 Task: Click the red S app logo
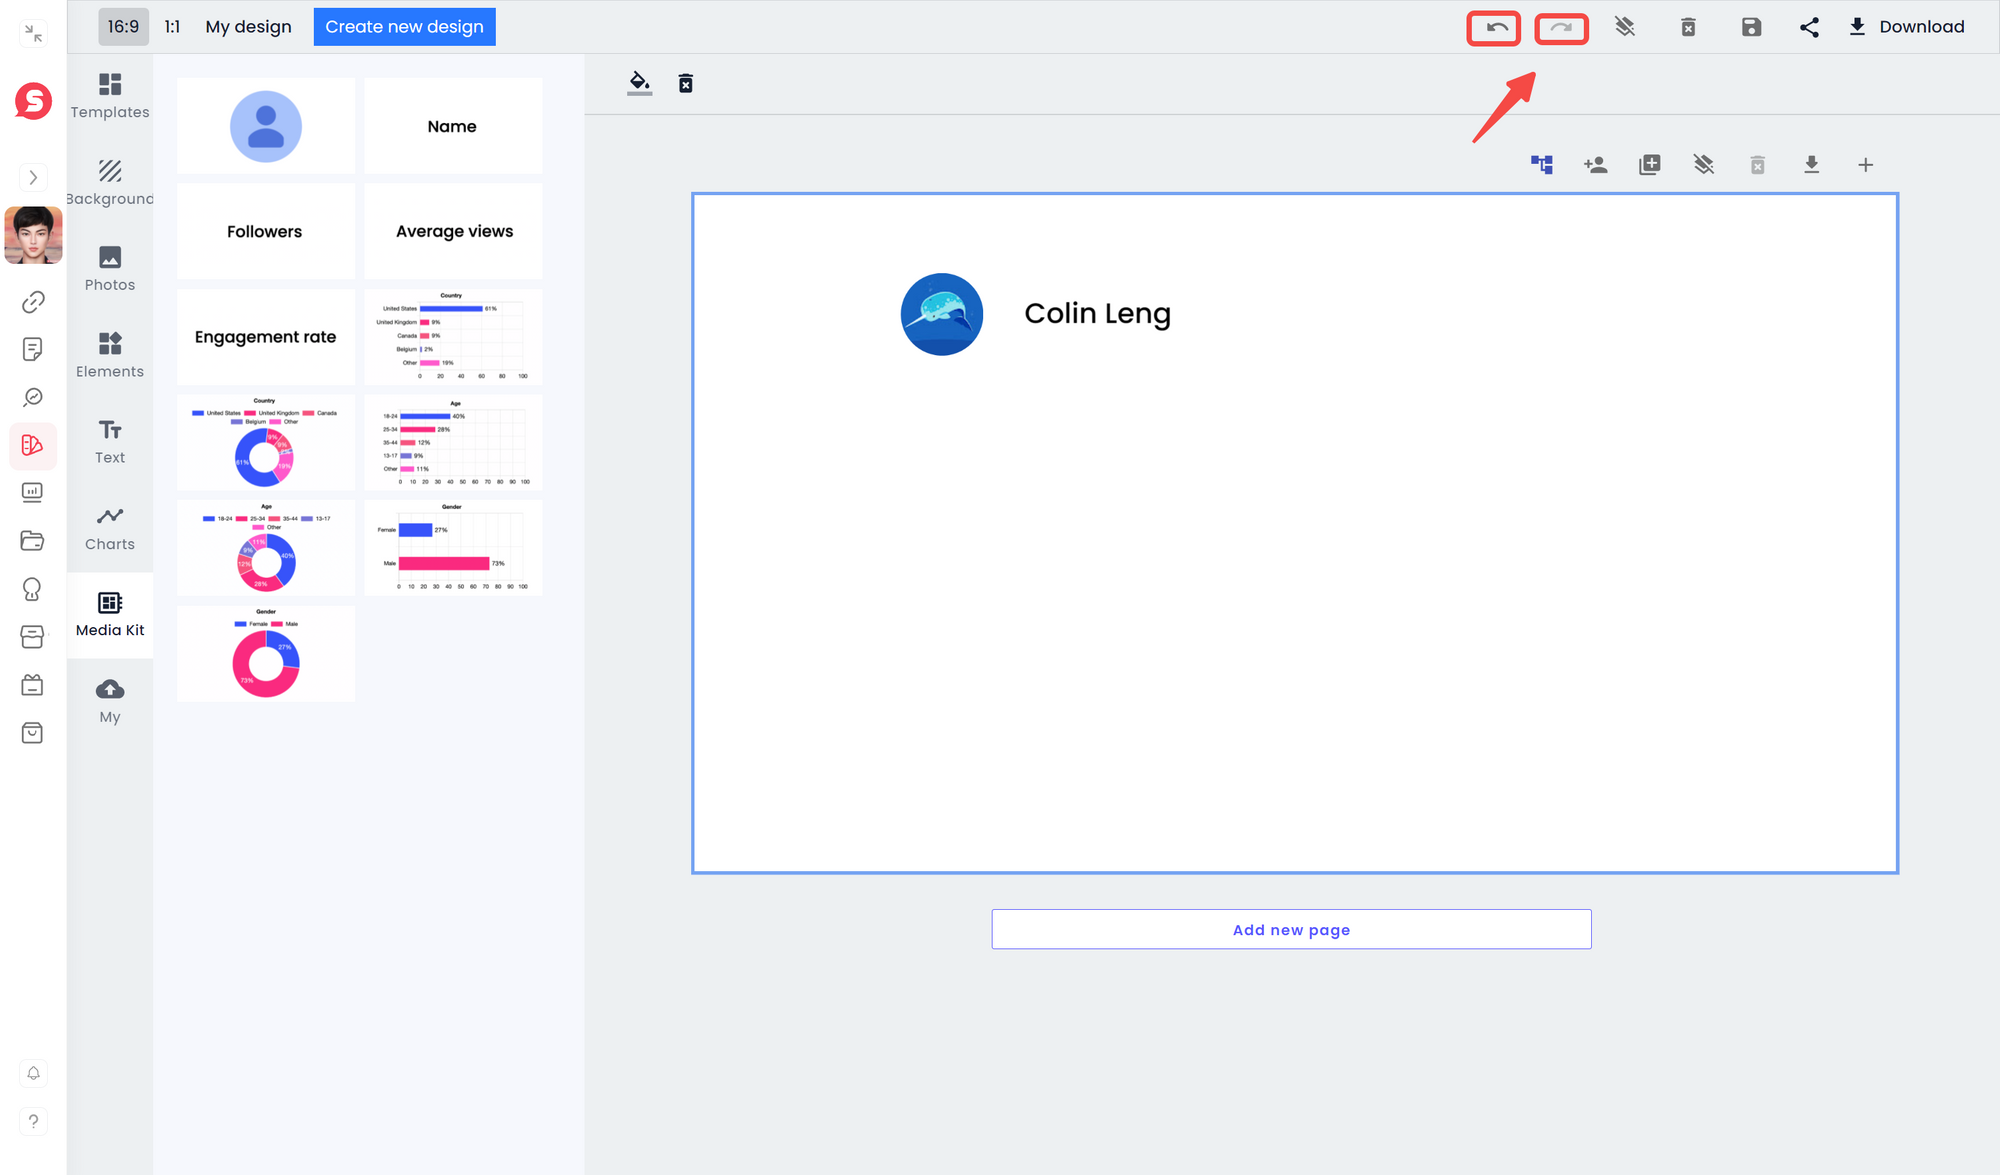(33, 100)
